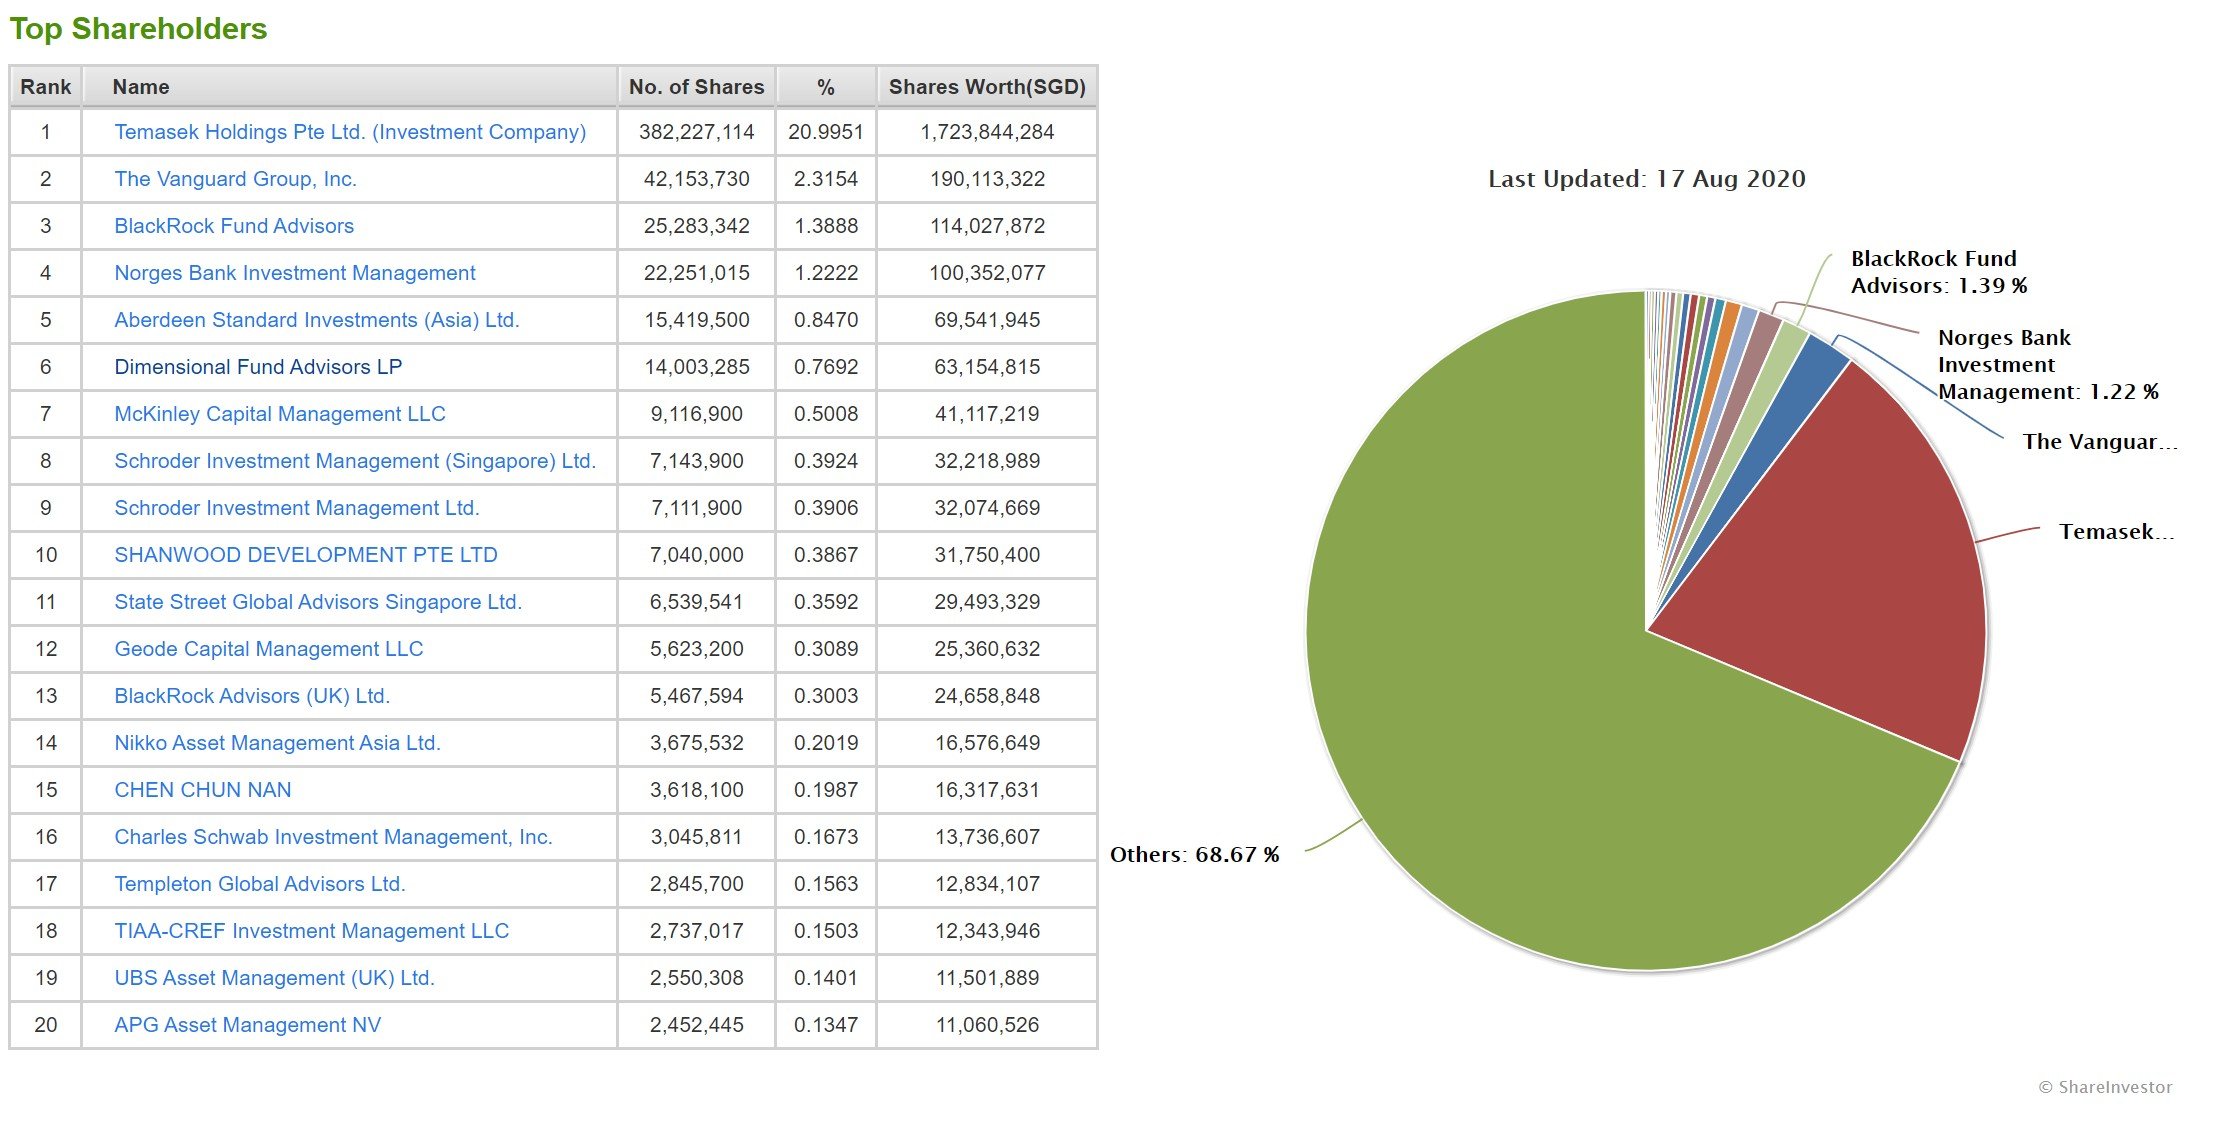
Task: Click the percentage value 0.1673
Action: 826,837
